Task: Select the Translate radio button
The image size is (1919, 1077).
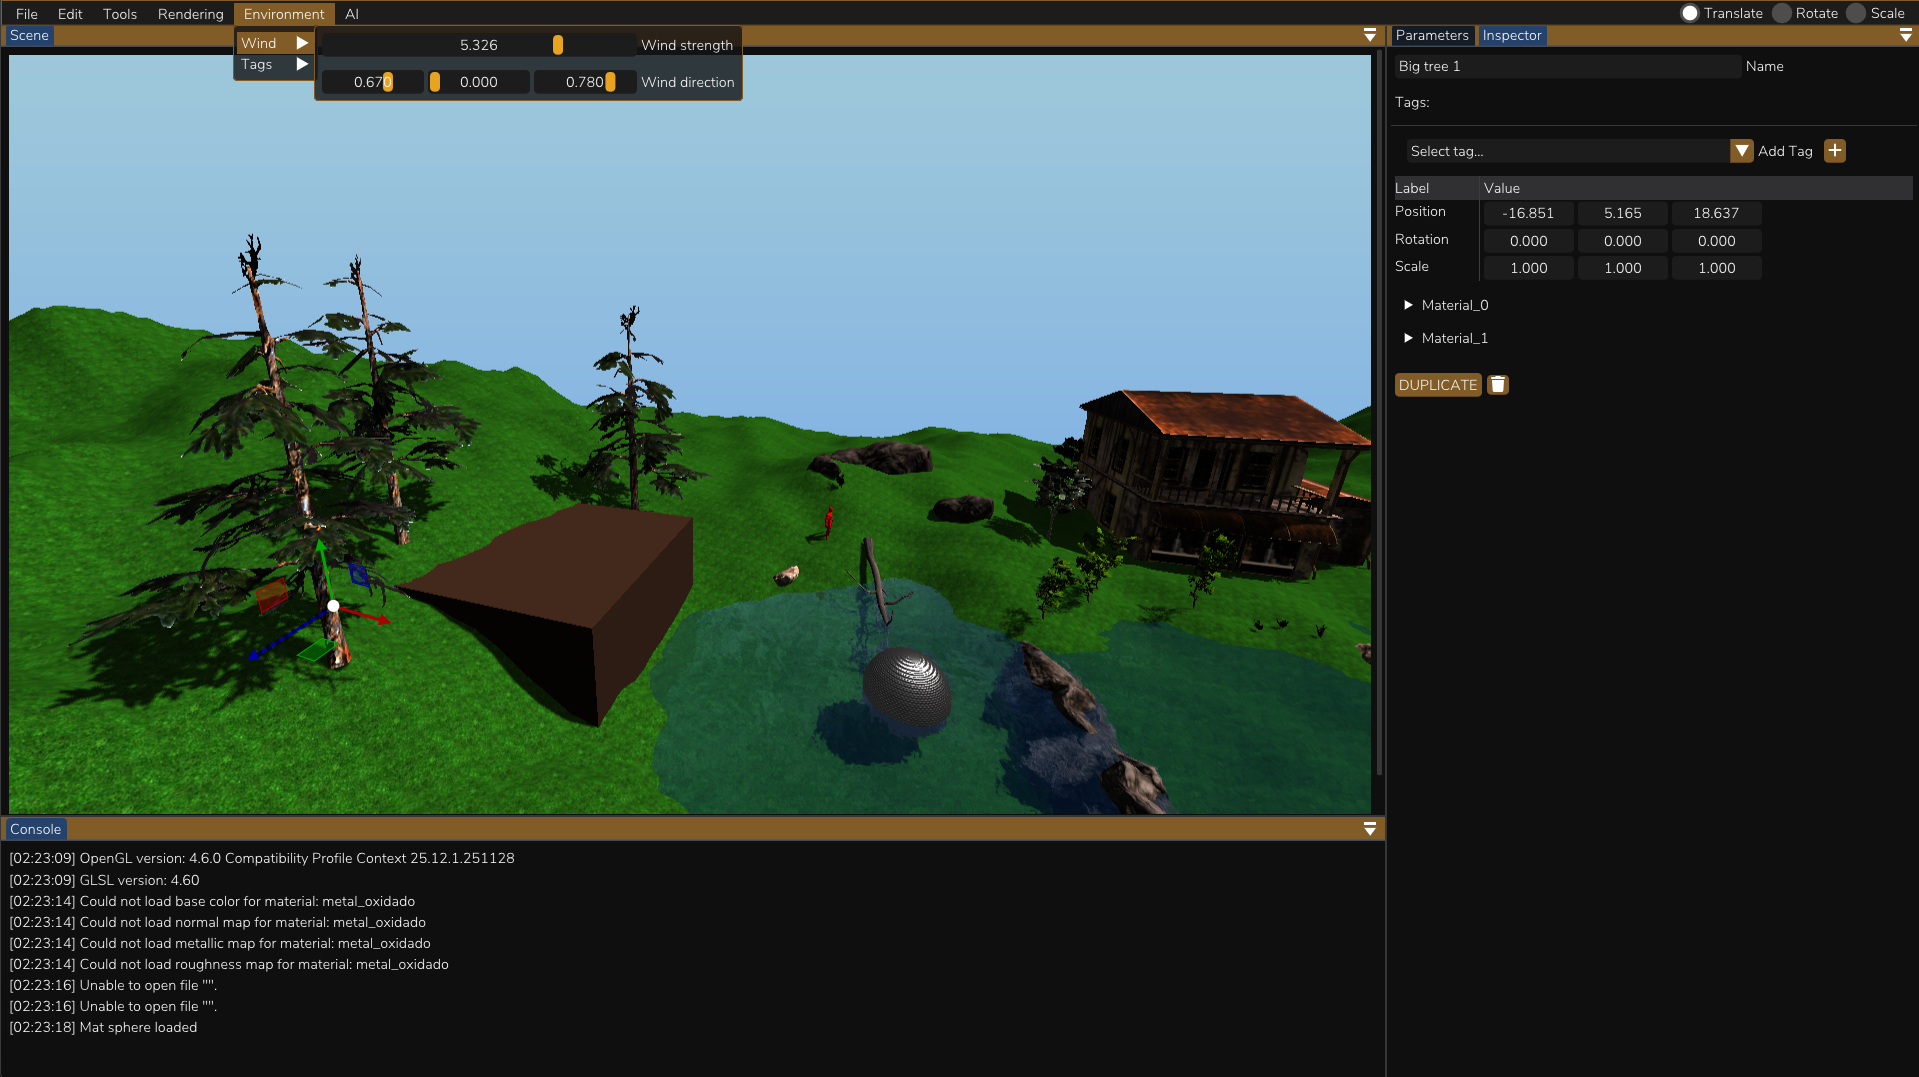Action: click(1690, 13)
